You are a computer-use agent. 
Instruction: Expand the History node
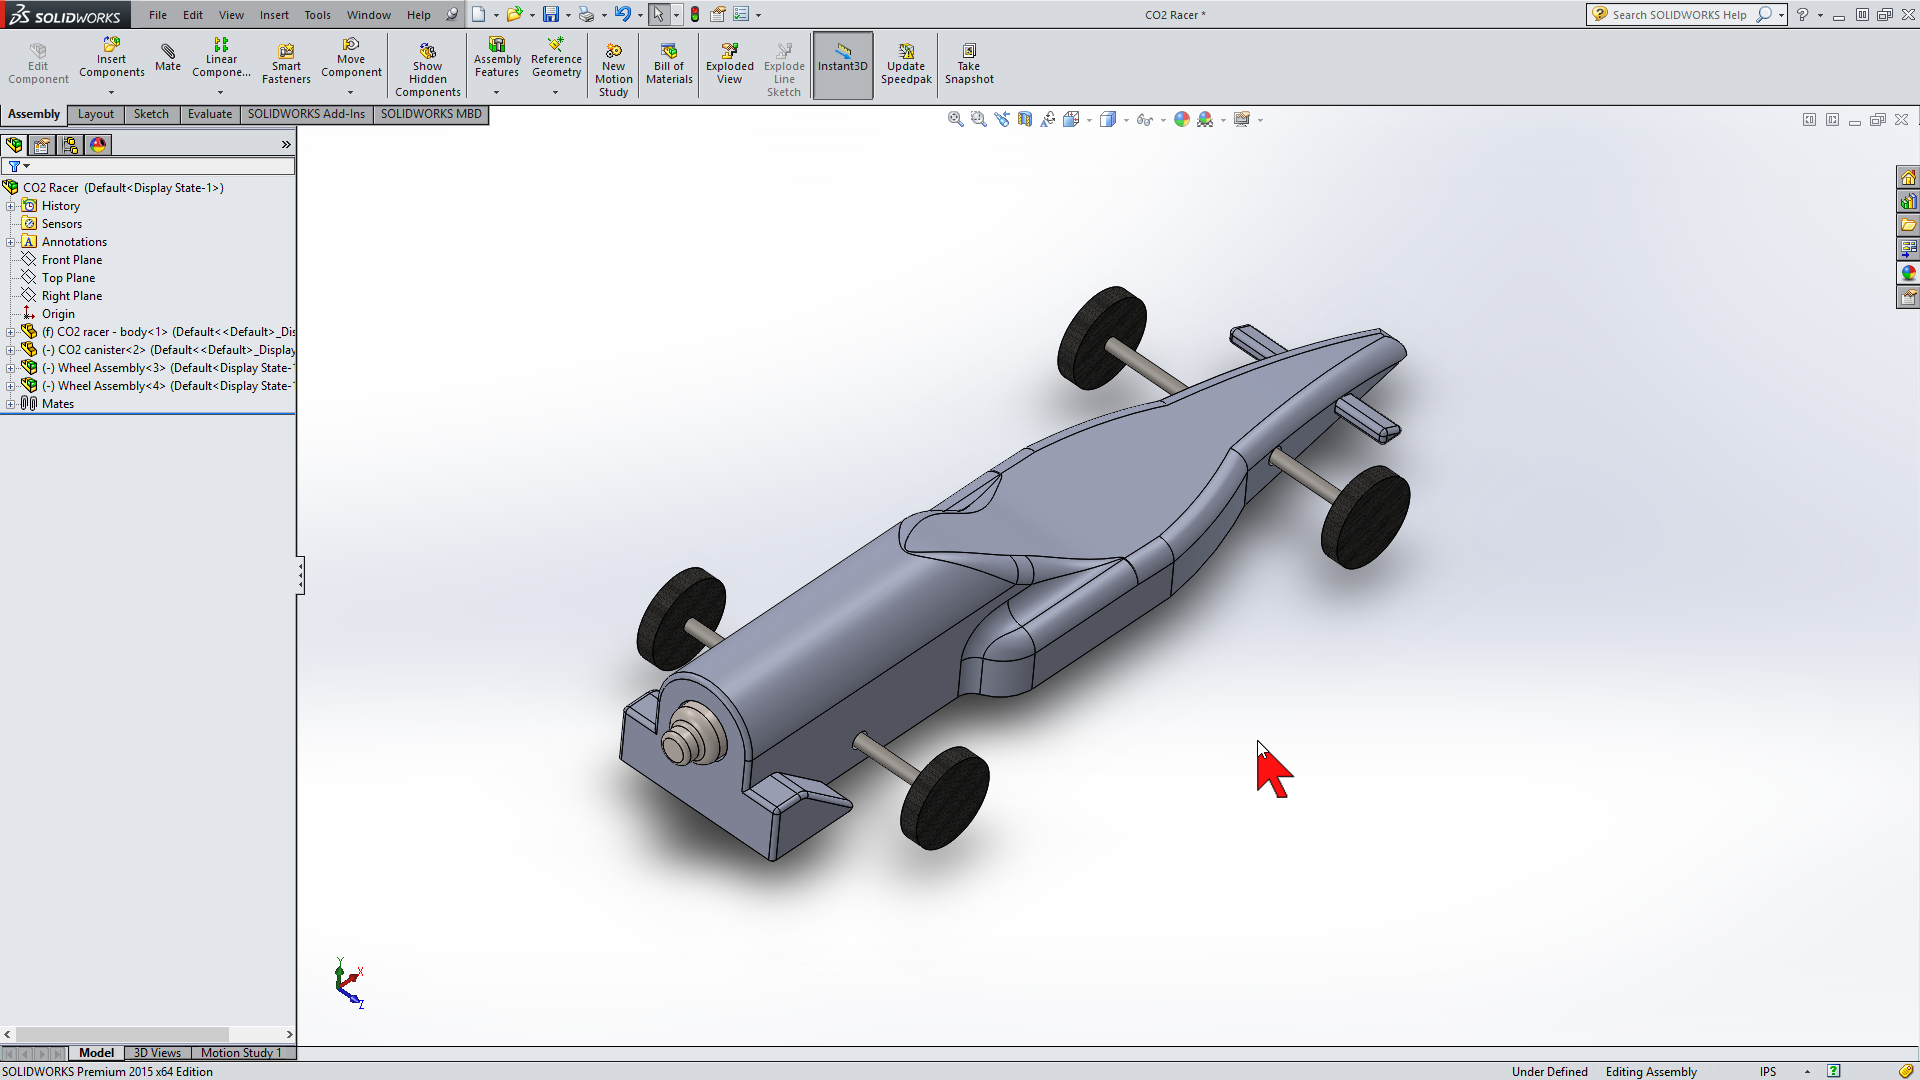point(11,205)
